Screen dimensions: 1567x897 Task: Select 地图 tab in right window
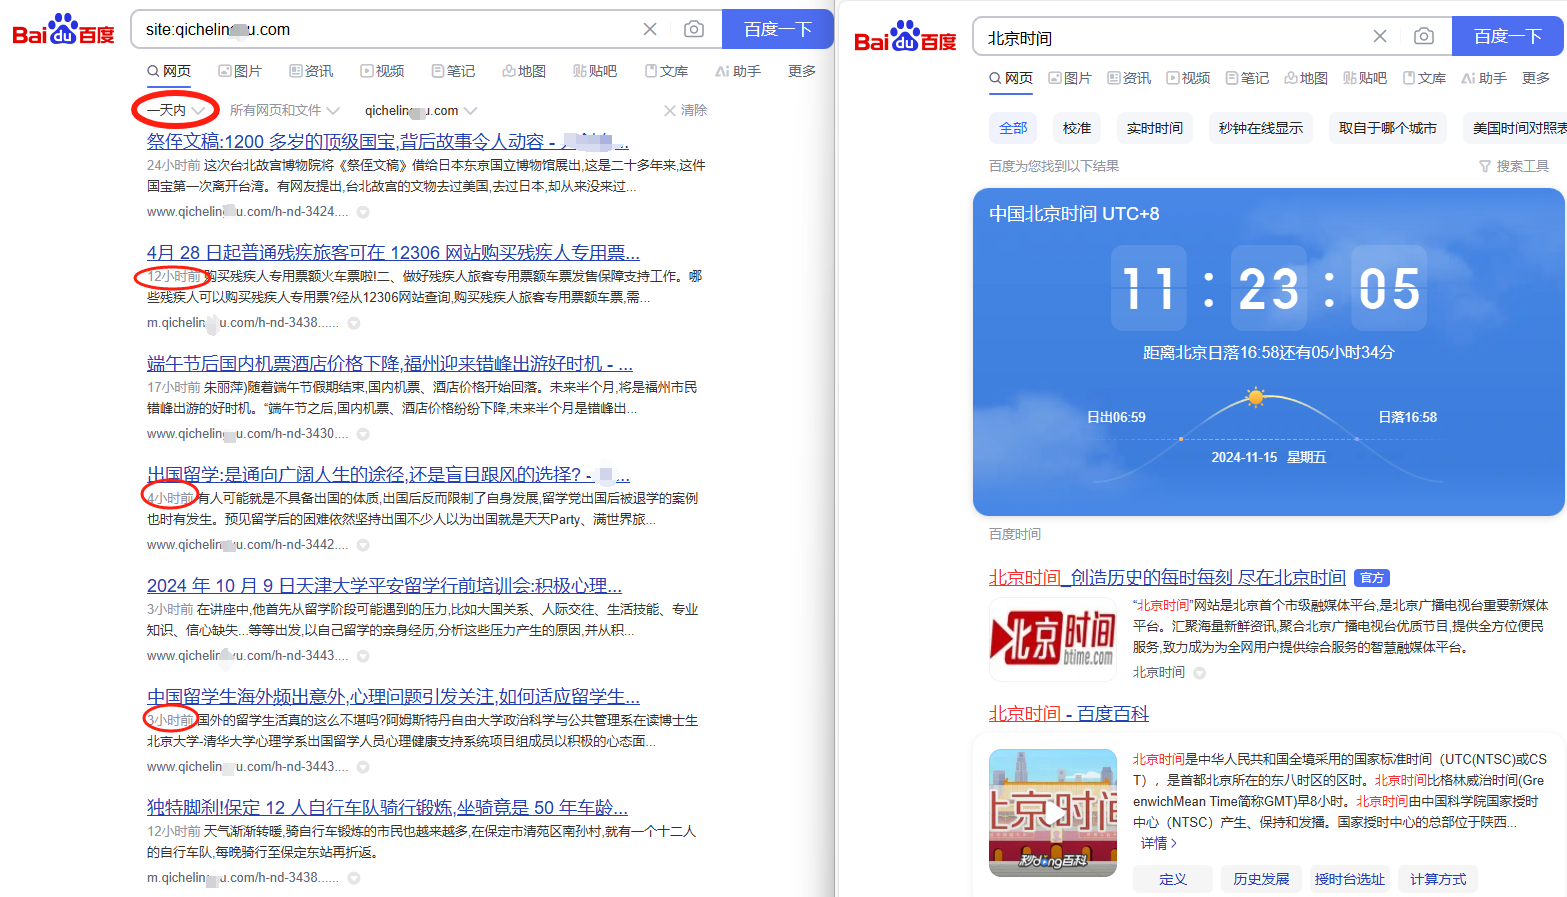(1306, 78)
